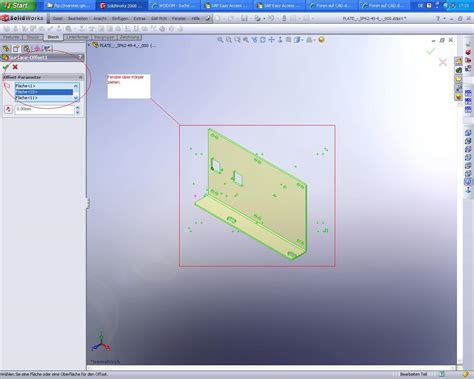474x379 pixels.
Task: Click Zoom to Fit magnifier icon
Action: (220, 40)
